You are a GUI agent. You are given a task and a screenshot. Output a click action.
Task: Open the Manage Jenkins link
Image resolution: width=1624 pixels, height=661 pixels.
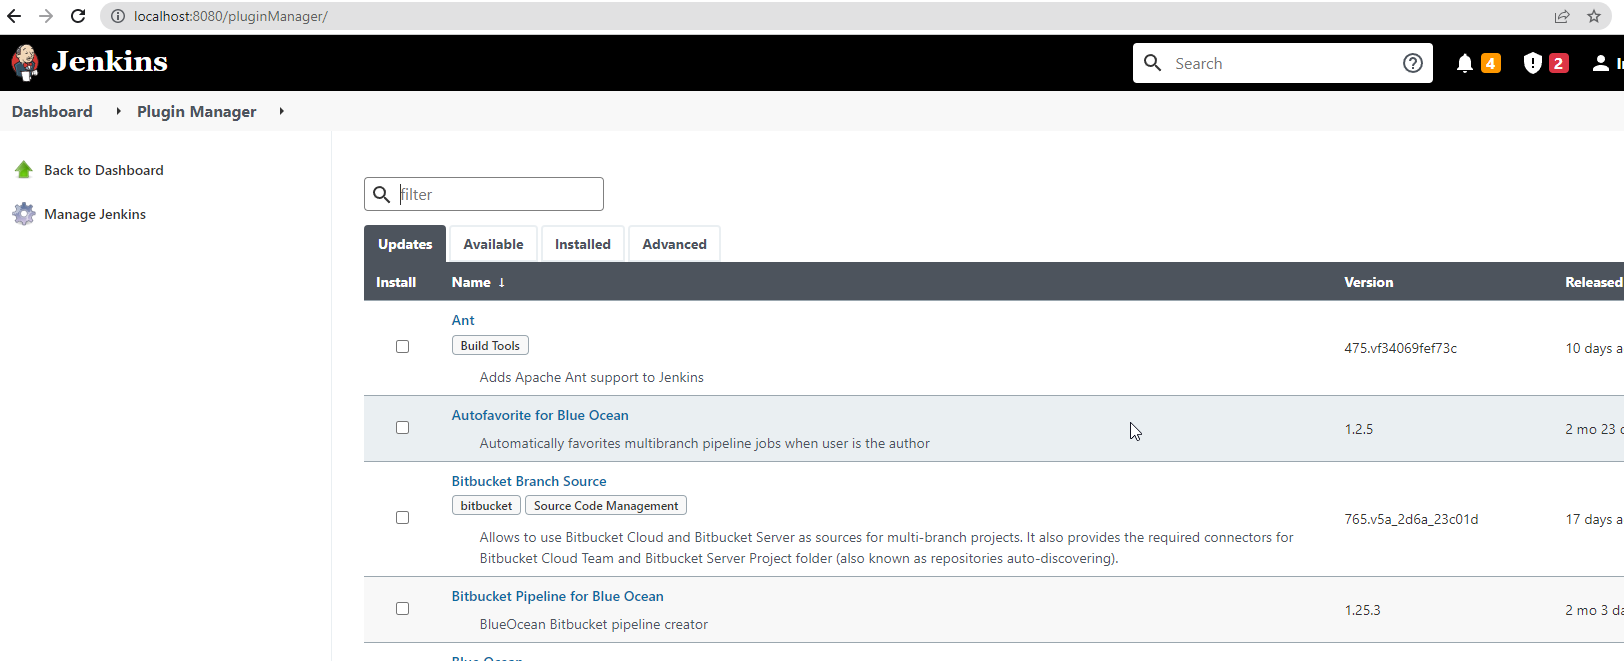95,214
